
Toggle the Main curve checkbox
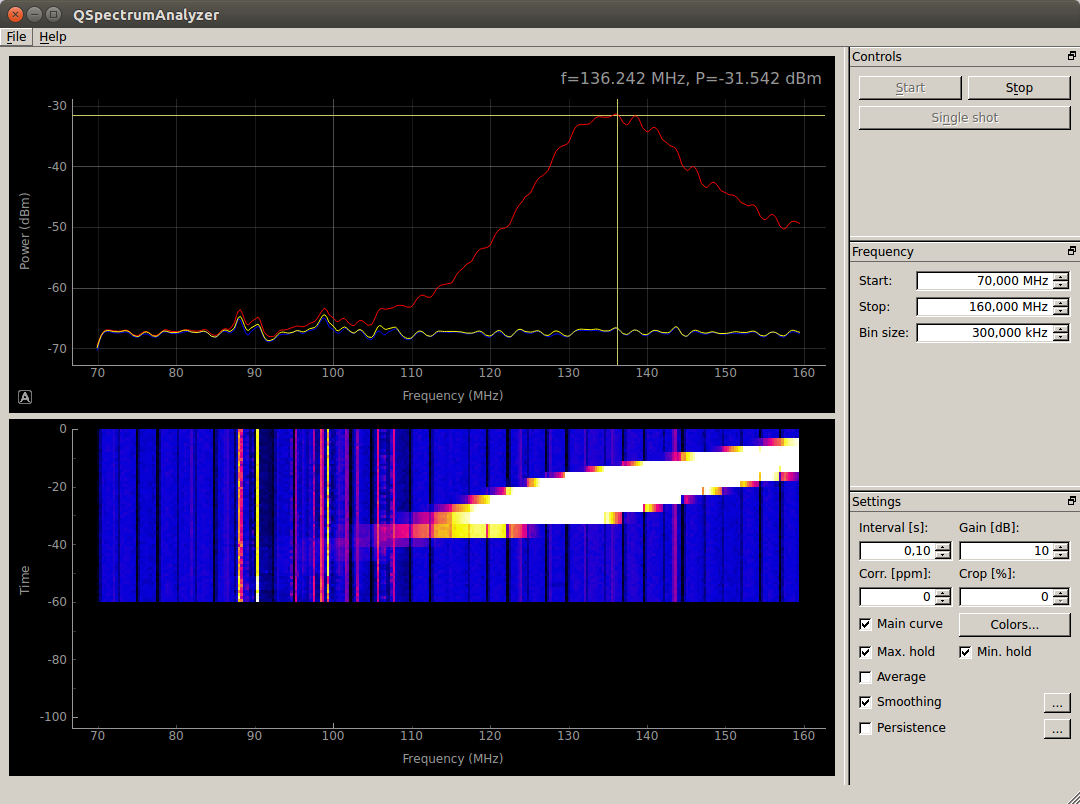866,624
